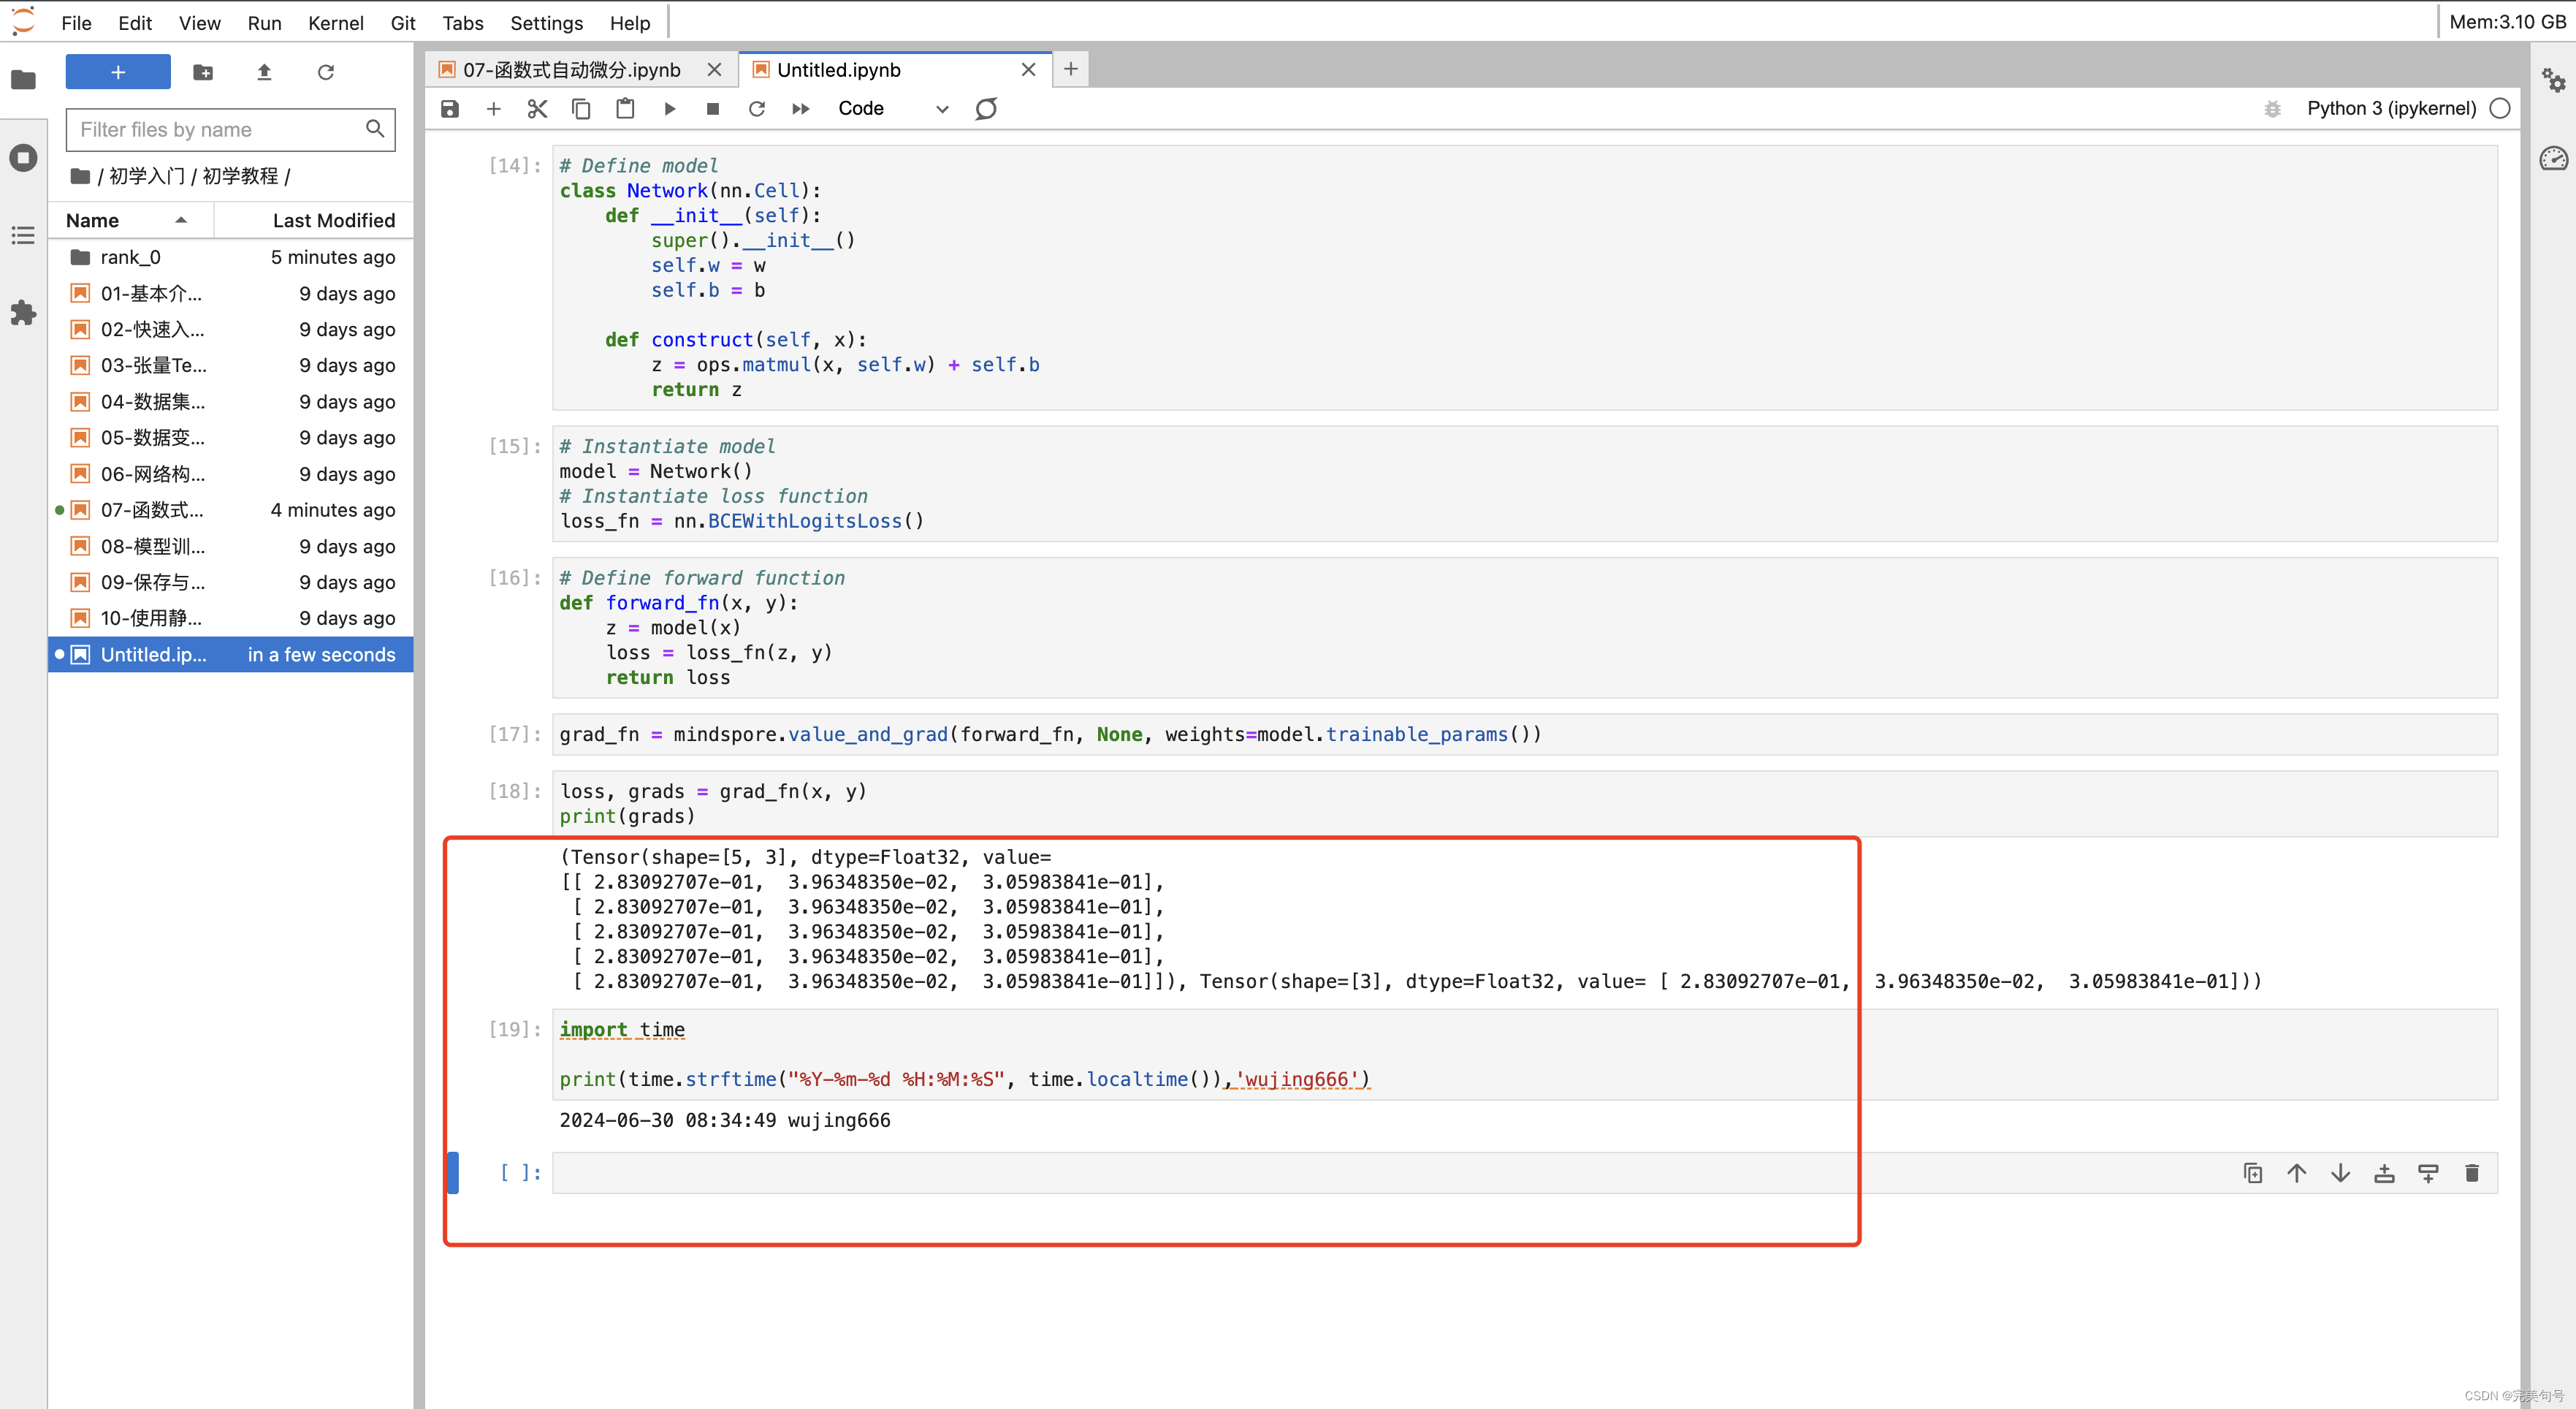Open the Help menu
This screenshot has height=1409, width=2576.
tap(629, 22)
